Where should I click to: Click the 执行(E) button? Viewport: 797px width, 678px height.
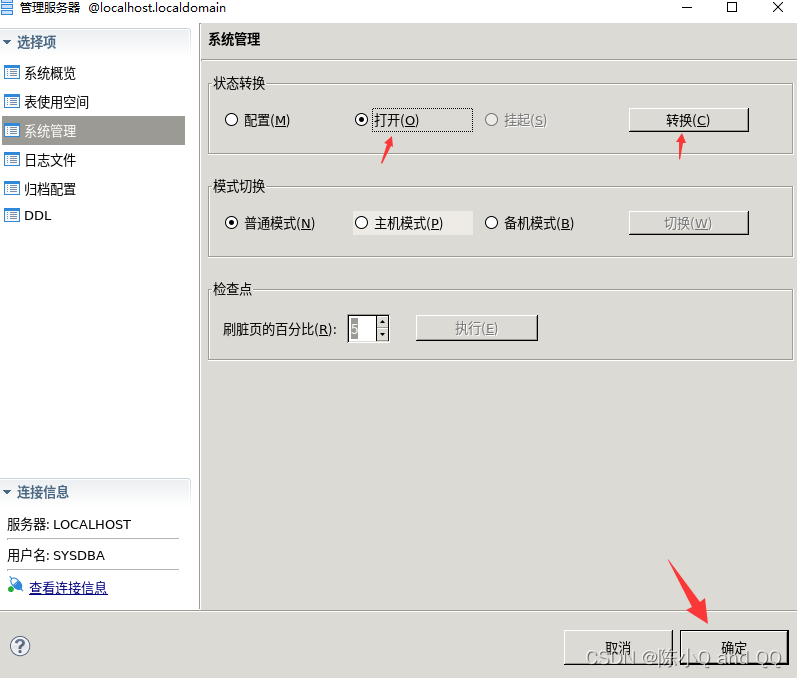[x=477, y=328]
